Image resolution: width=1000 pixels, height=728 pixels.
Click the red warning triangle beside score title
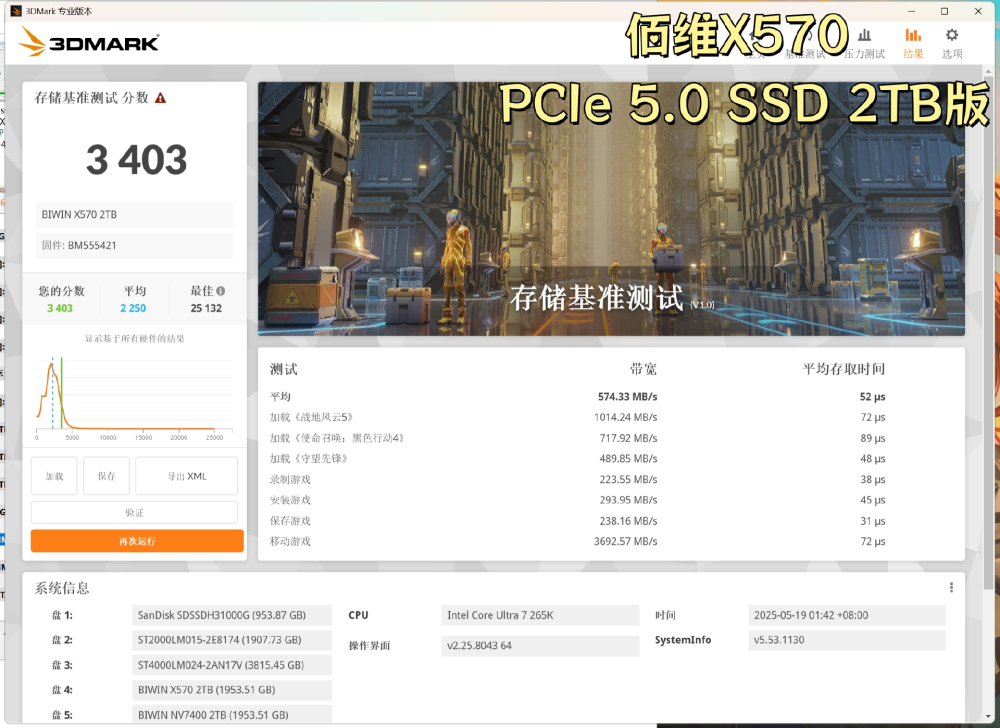point(161,98)
